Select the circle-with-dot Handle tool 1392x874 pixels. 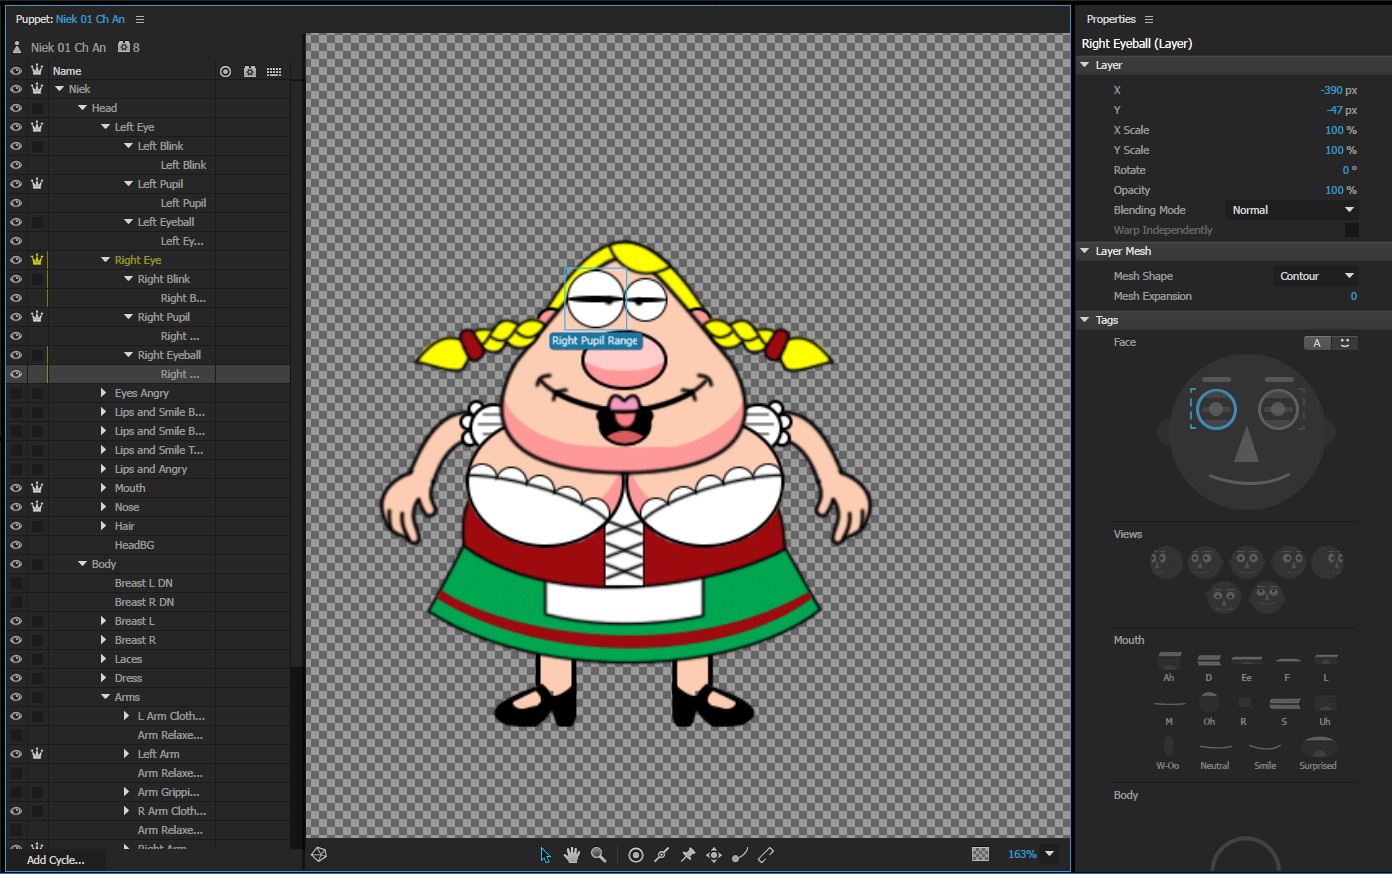[x=635, y=855]
